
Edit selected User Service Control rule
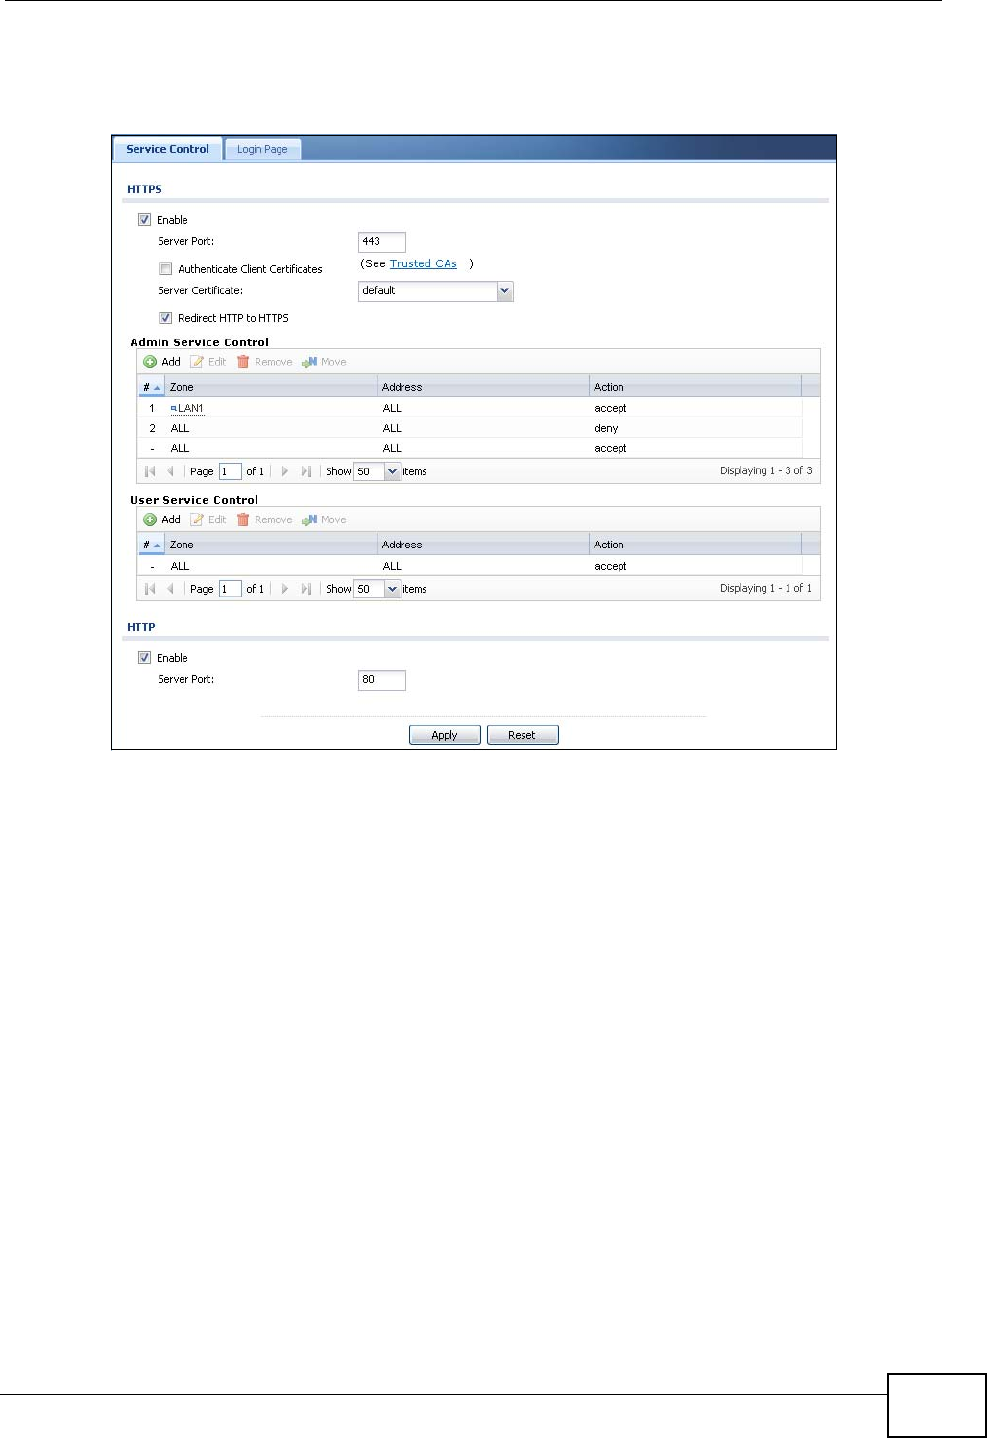[208, 520]
